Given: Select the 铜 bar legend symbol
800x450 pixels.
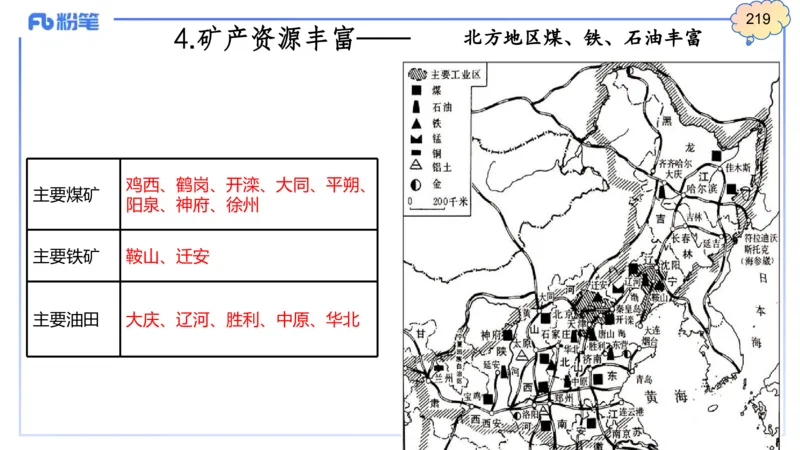Looking at the screenshot, I should pyautogui.click(x=416, y=153).
